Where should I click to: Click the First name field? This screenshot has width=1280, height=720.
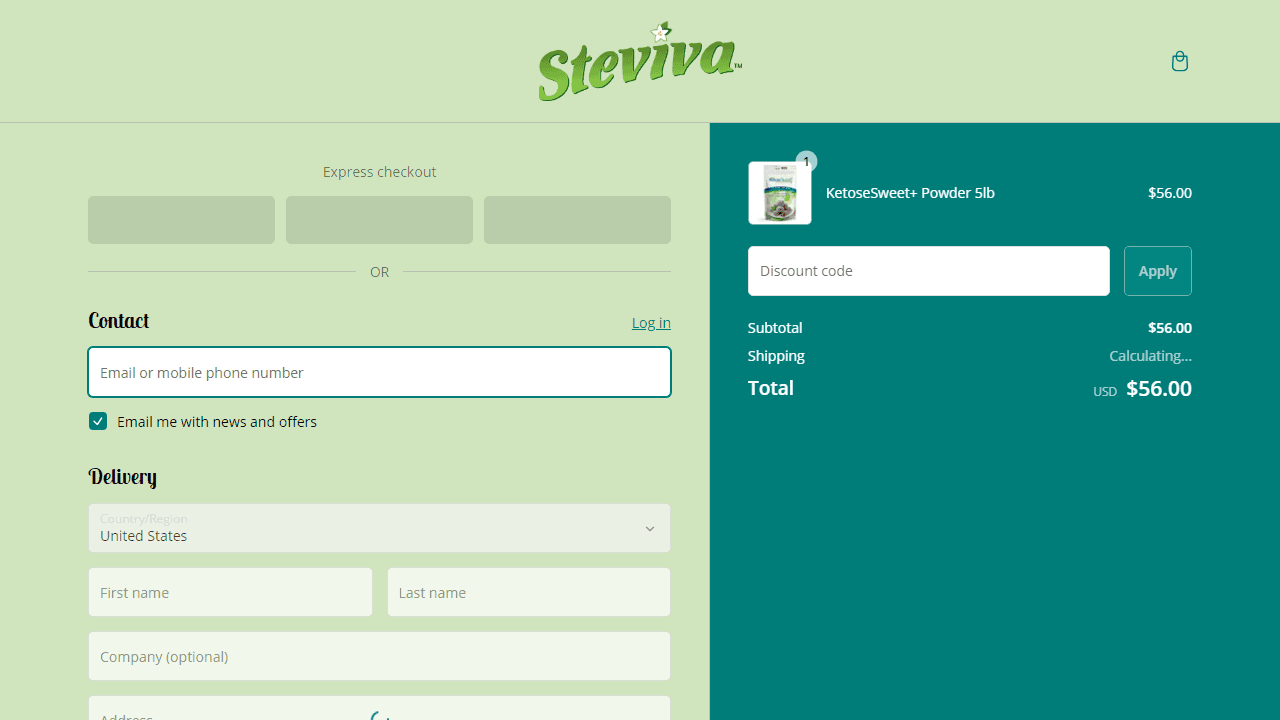tap(230, 592)
